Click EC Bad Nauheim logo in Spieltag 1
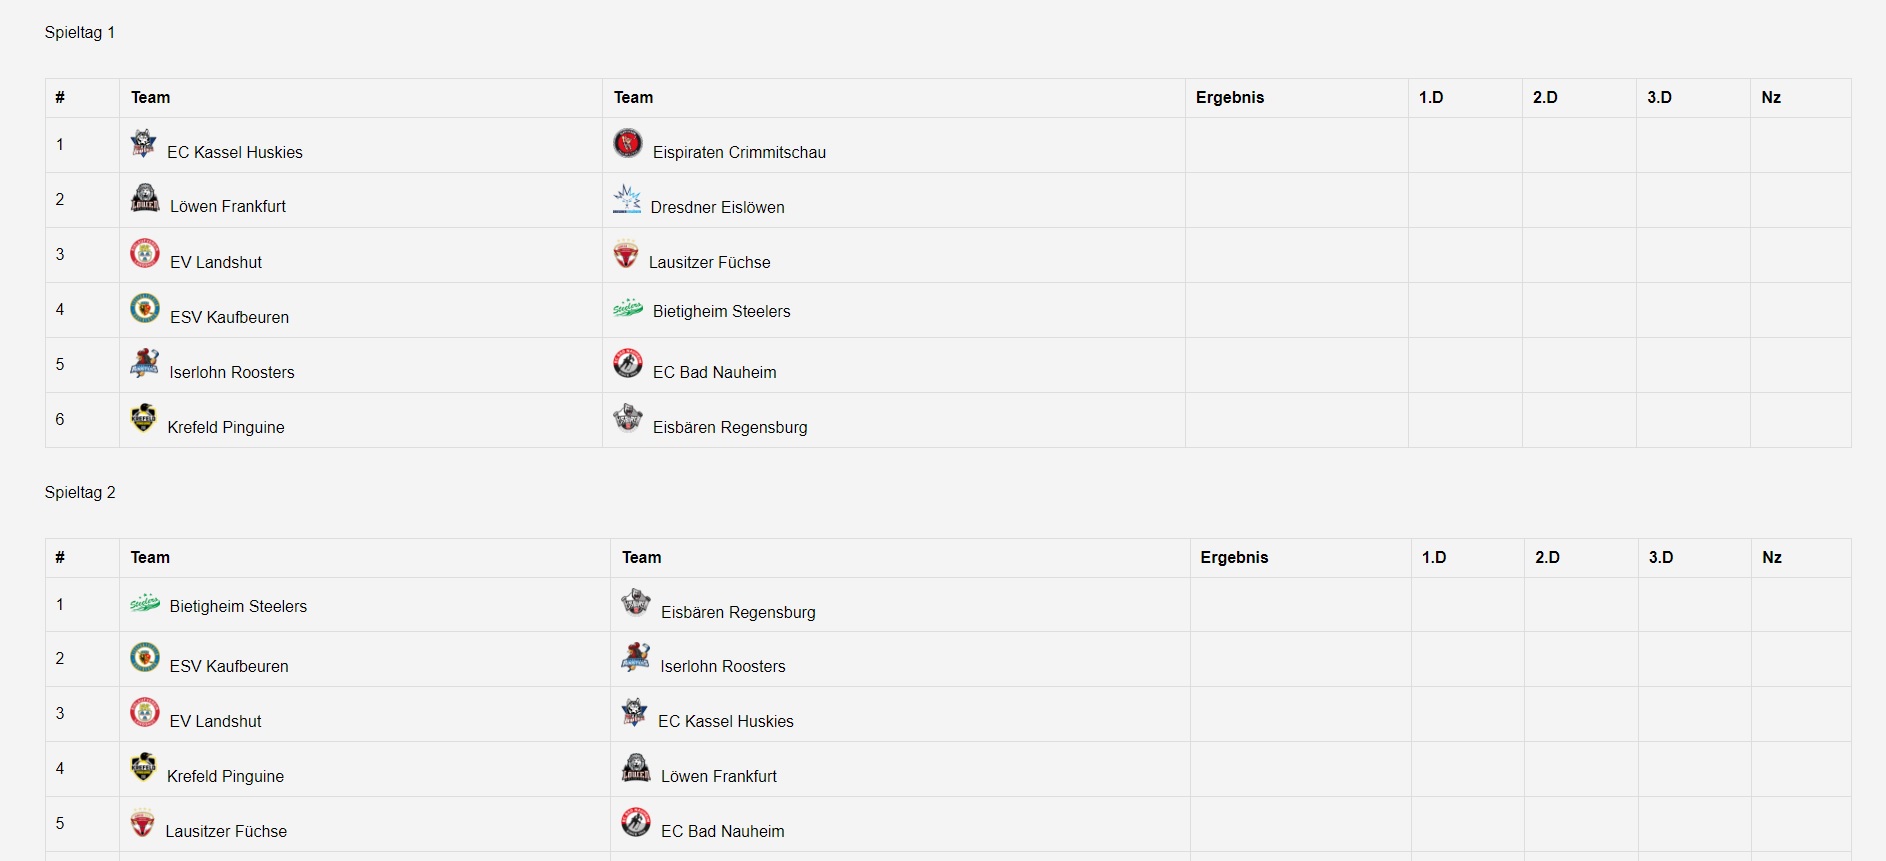The image size is (1886, 861). [628, 363]
